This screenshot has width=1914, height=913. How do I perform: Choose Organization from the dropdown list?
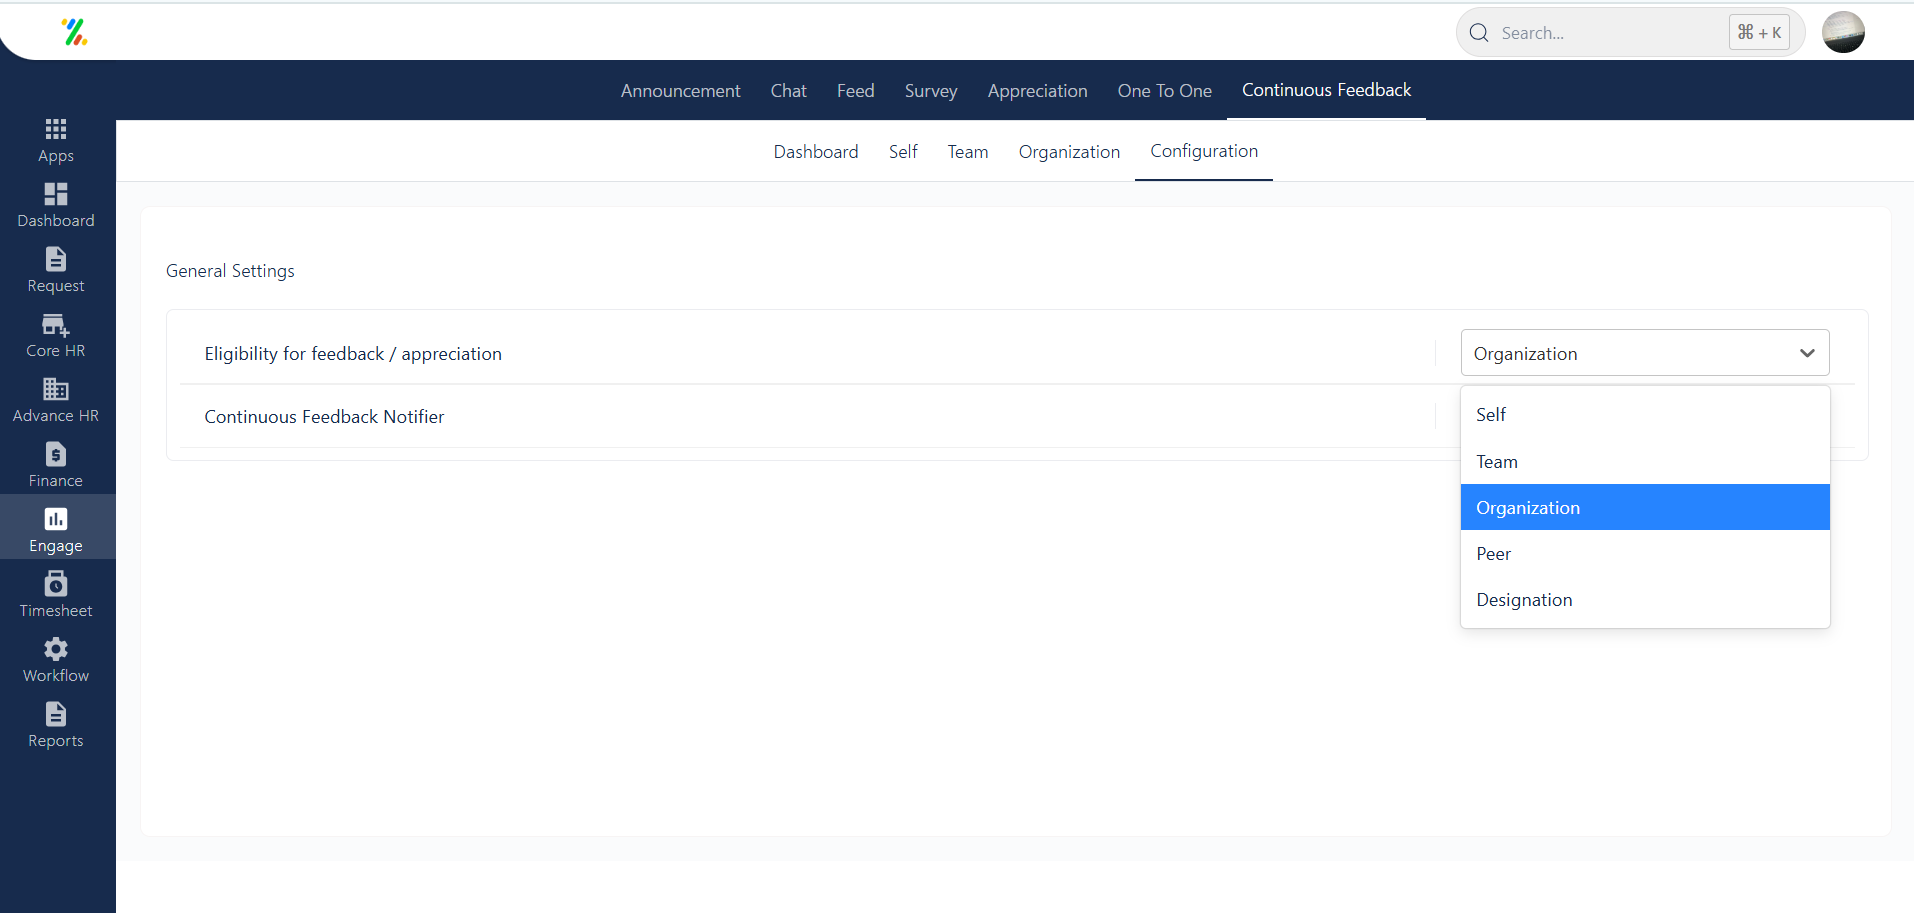point(1645,508)
